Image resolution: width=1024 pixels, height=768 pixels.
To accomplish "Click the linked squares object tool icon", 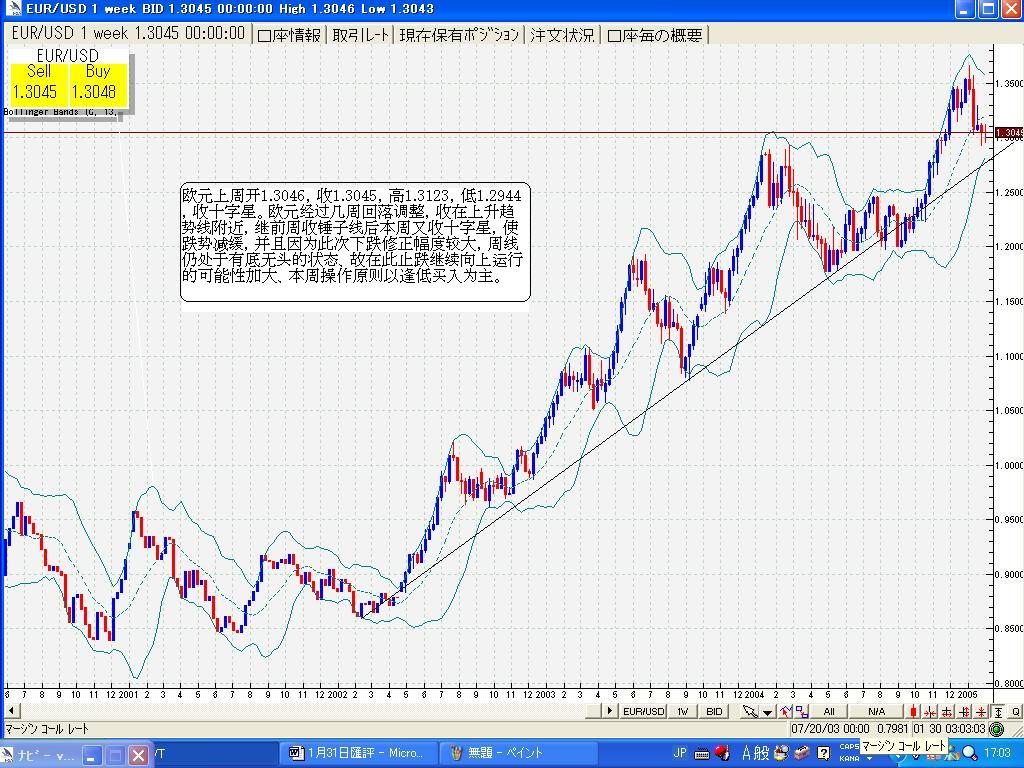I will click(802, 711).
